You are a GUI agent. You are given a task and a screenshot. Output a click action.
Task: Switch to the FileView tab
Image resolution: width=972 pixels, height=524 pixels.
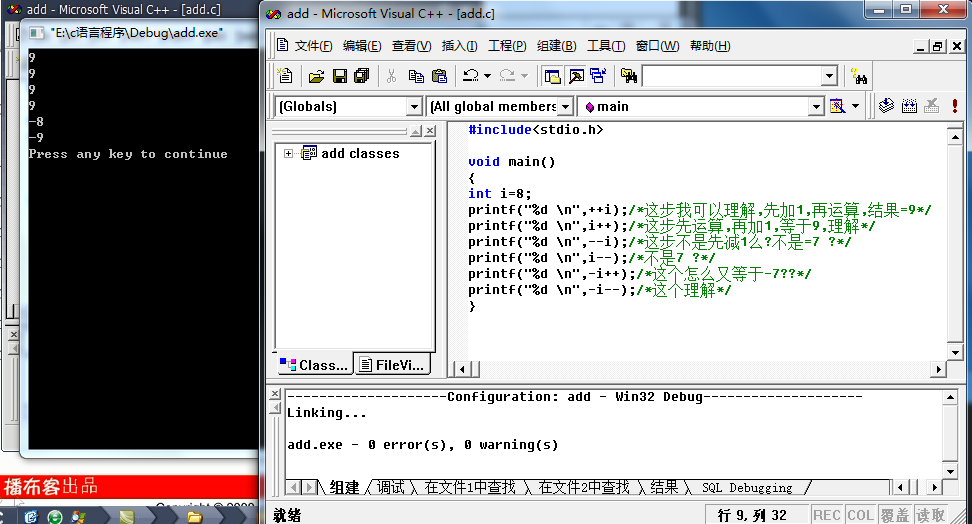(x=392, y=365)
